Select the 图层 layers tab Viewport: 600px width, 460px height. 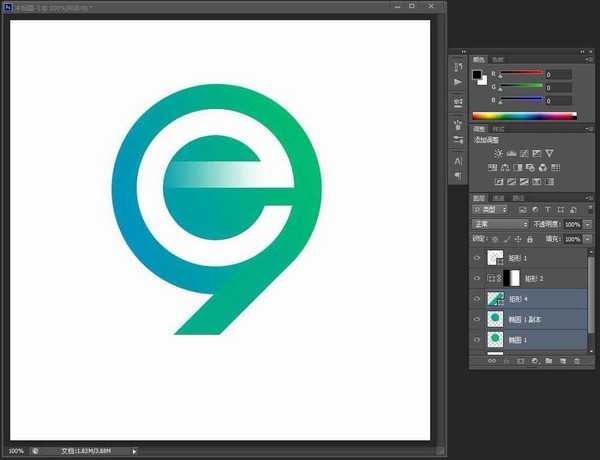coord(479,198)
